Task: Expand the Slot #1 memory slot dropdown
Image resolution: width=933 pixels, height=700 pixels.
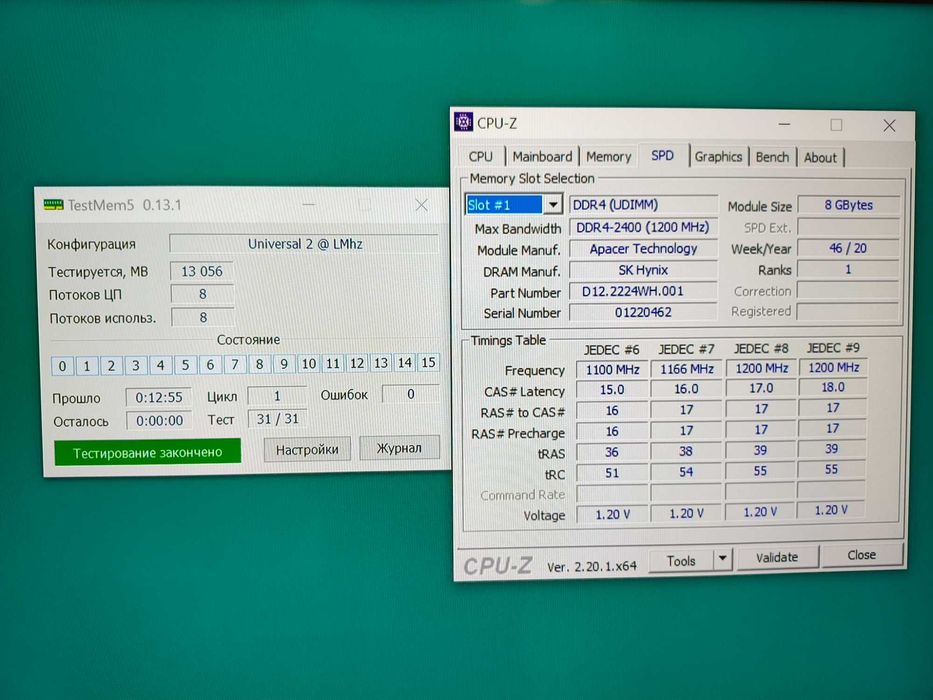Action: click(x=553, y=205)
